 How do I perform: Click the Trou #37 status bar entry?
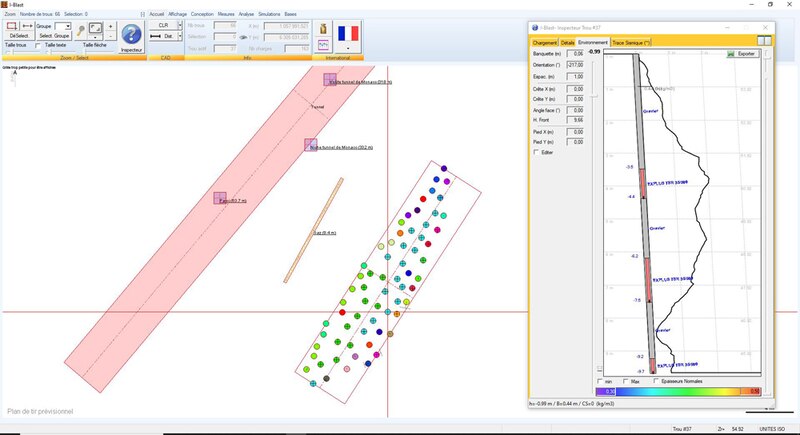click(680, 429)
